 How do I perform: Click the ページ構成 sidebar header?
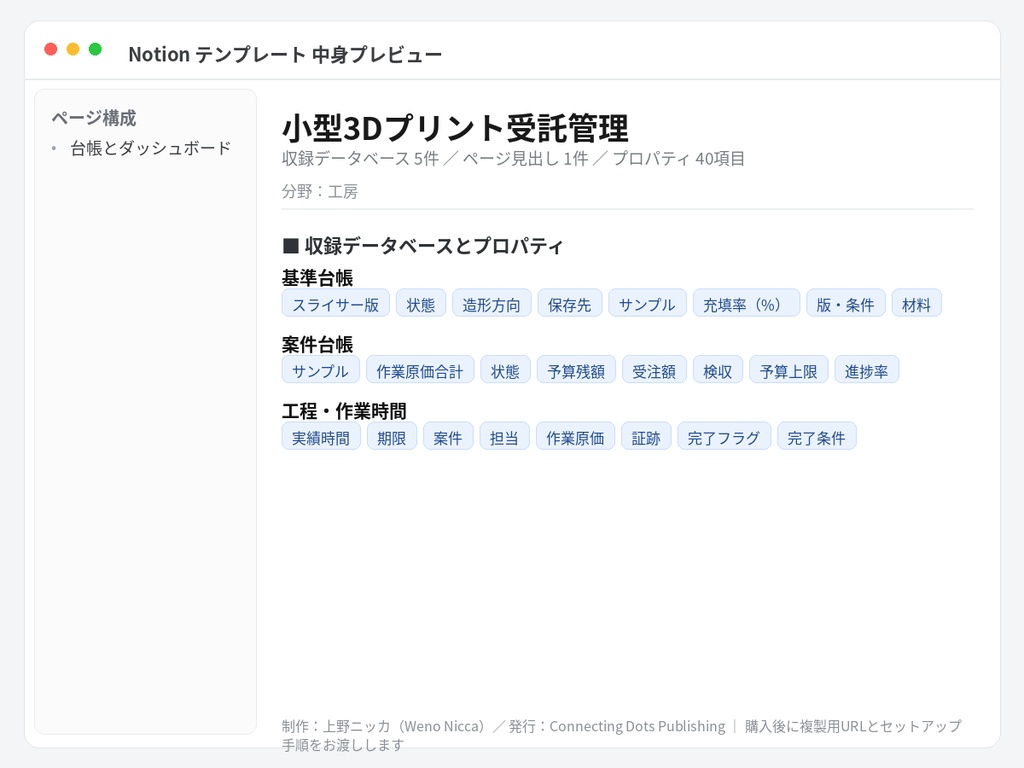[94, 118]
